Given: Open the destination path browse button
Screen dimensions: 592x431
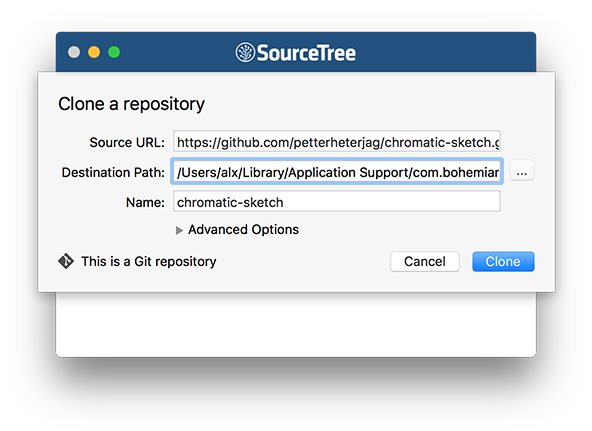Looking at the screenshot, I should tap(522, 171).
